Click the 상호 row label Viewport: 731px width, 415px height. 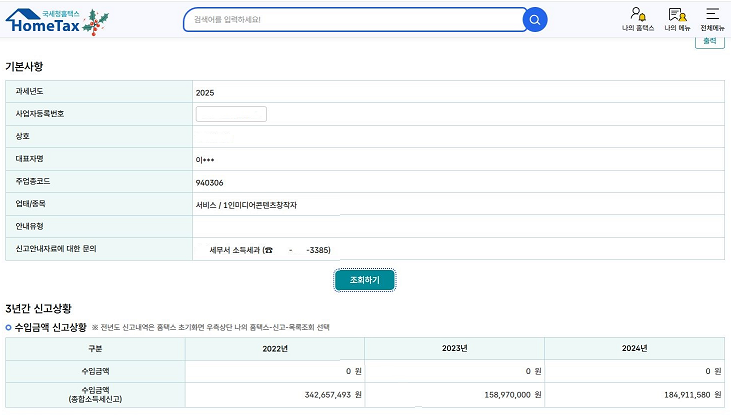tap(22, 136)
